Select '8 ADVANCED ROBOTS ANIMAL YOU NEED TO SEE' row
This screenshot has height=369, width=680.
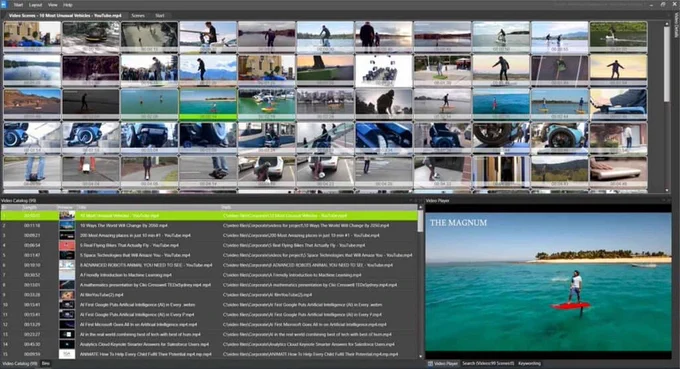pyautogui.click(x=209, y=265)
